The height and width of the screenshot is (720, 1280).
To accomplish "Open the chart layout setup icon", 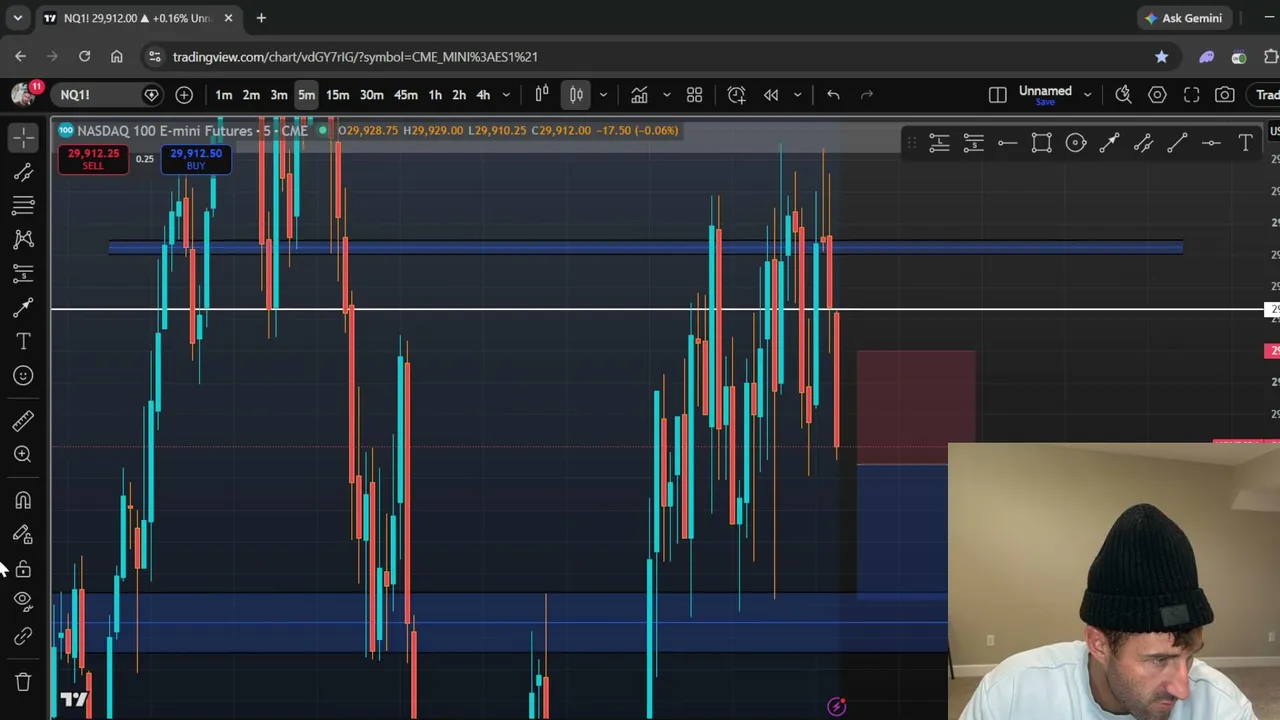I will (997, 95).
